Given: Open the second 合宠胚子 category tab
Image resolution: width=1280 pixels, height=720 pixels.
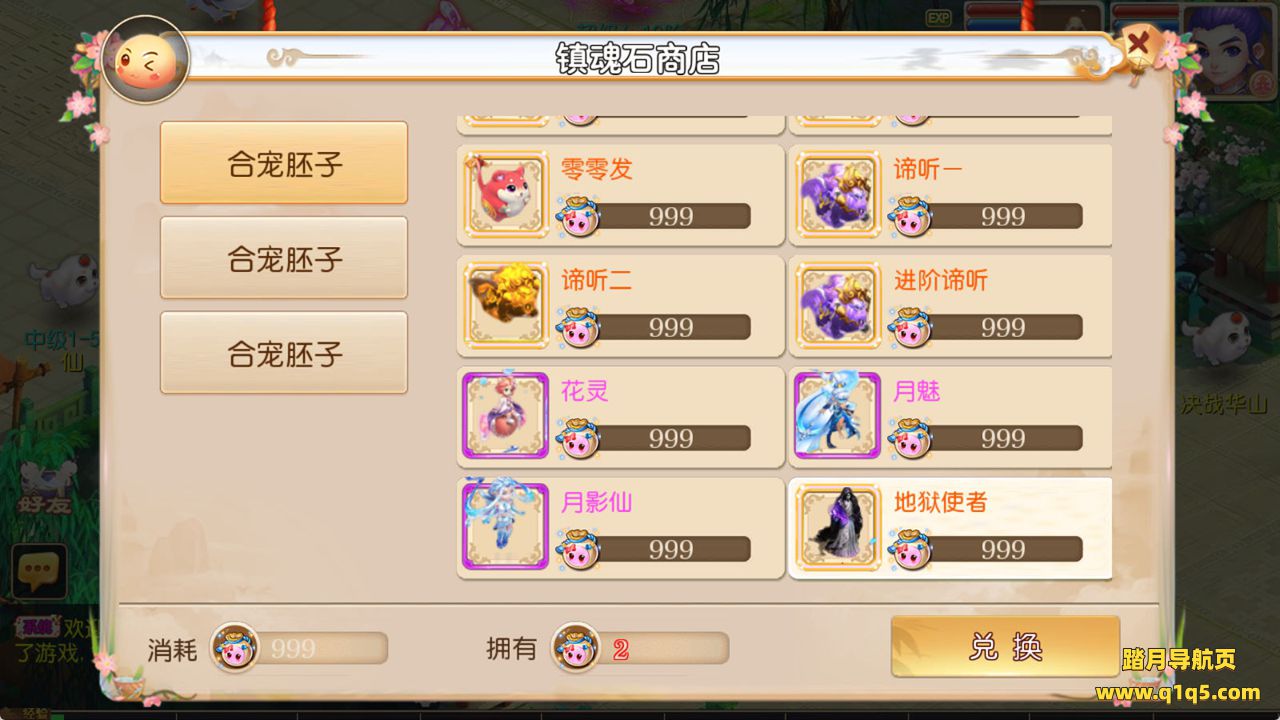Looking at the screenshot, I should coord(284,258).
